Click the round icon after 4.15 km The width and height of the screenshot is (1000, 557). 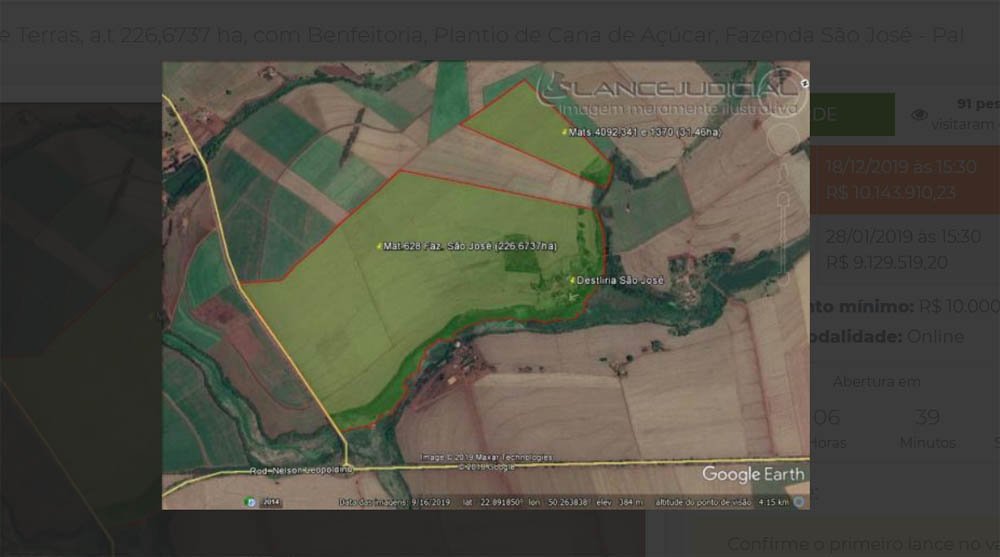click(x=799, y=500)
